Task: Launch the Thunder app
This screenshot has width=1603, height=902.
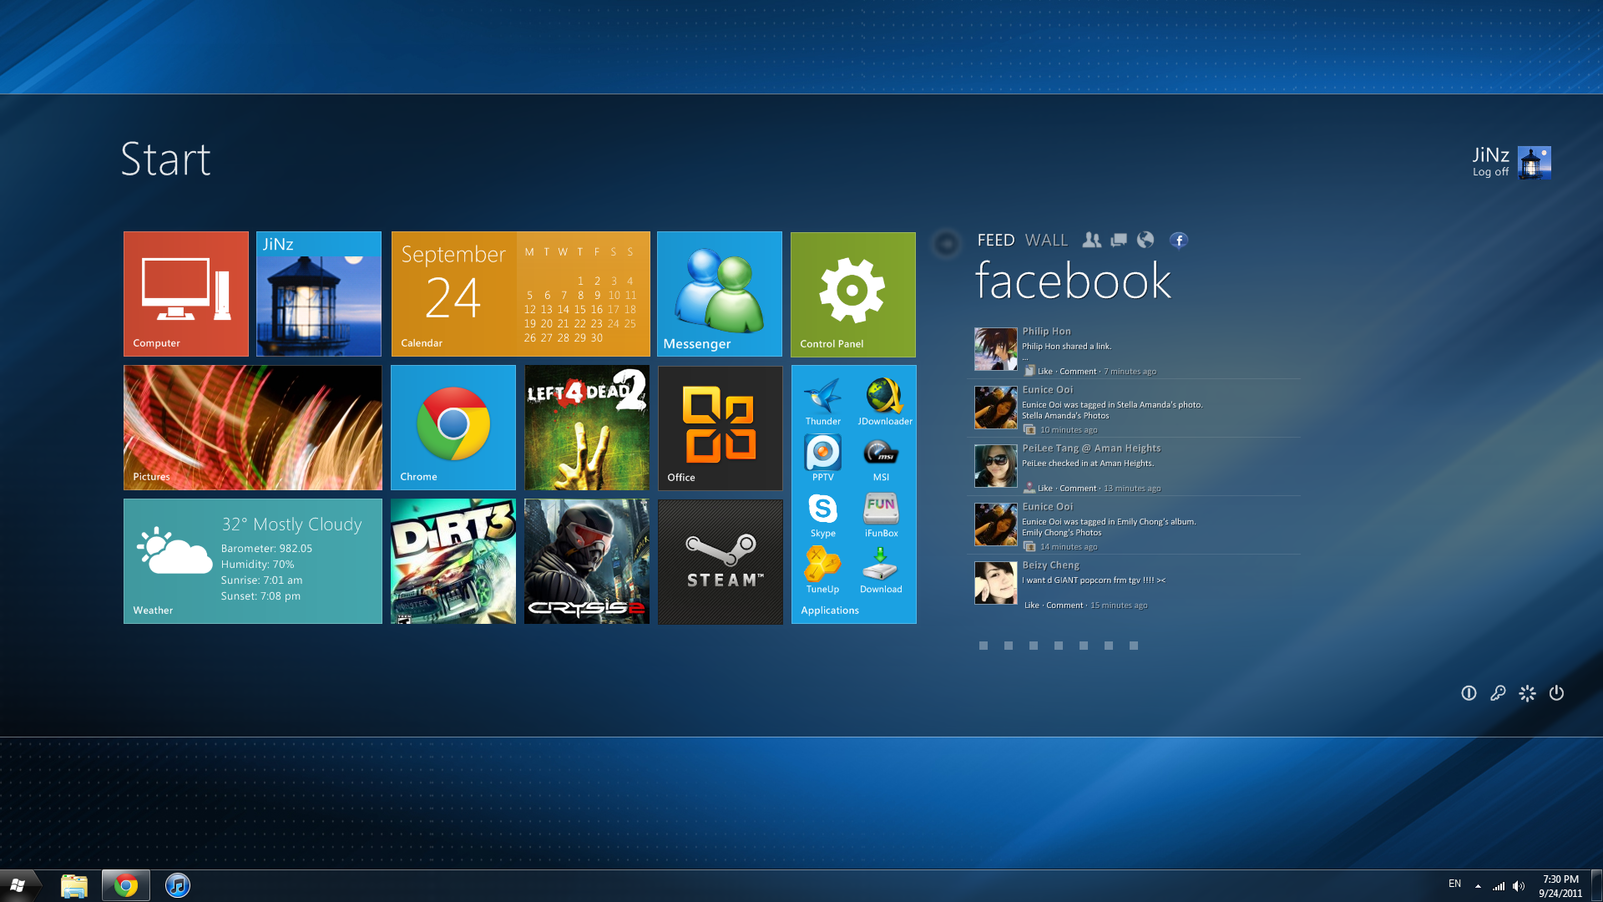Action: (822, 397)
